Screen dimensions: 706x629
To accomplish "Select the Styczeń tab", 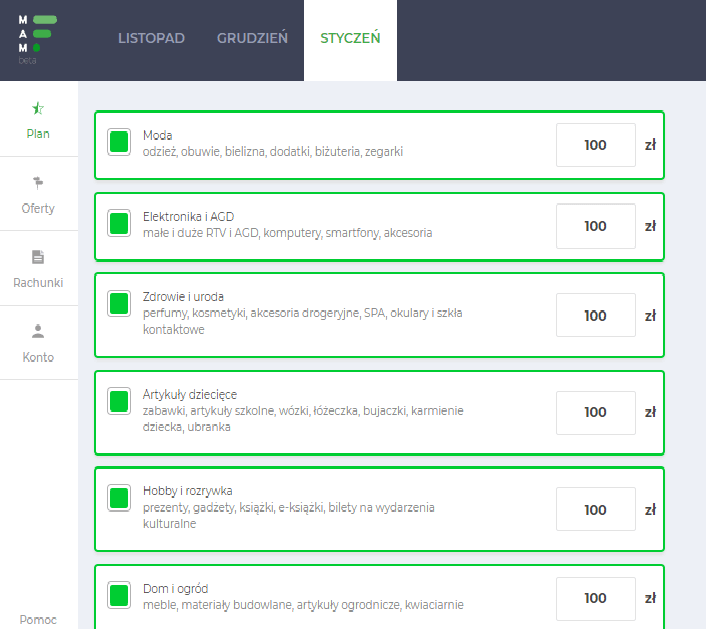I will [350, 39].
